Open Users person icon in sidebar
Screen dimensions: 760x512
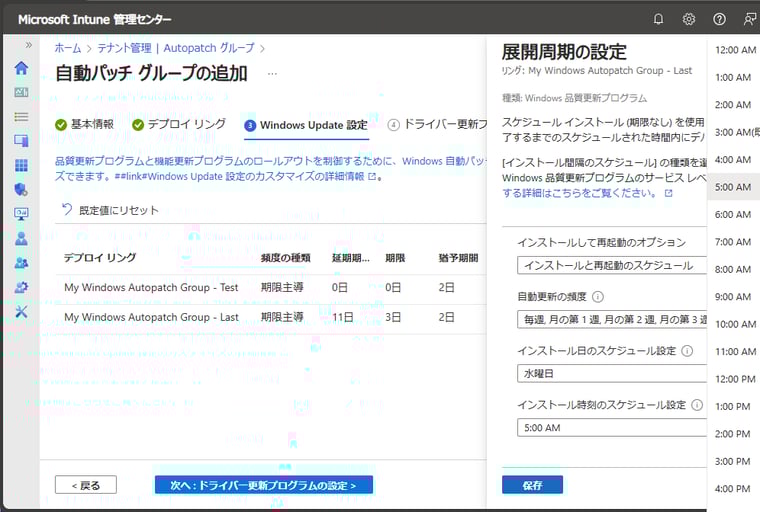coord(21,238)
